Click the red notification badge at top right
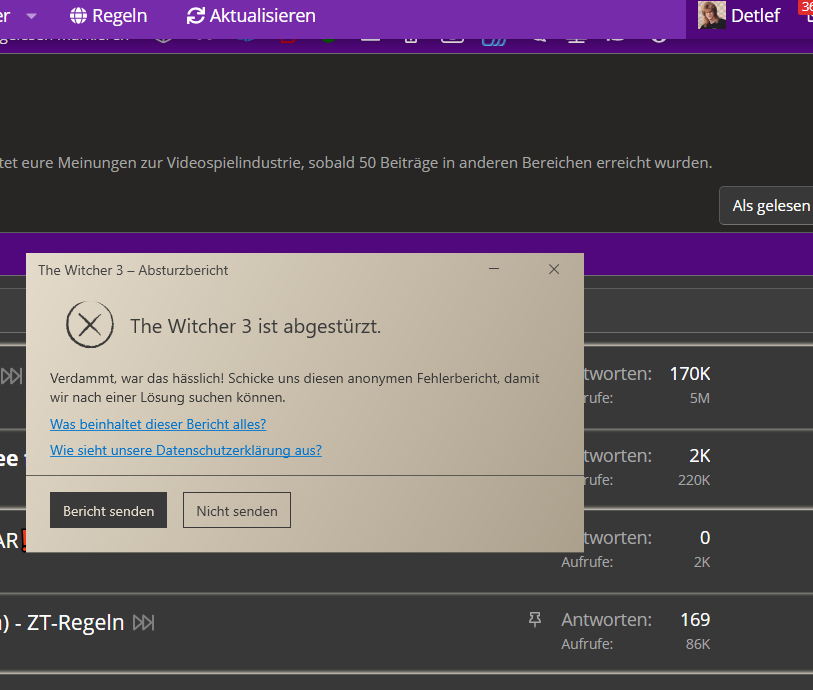Screen dimensions: 813x690 [x=806, y=7]
